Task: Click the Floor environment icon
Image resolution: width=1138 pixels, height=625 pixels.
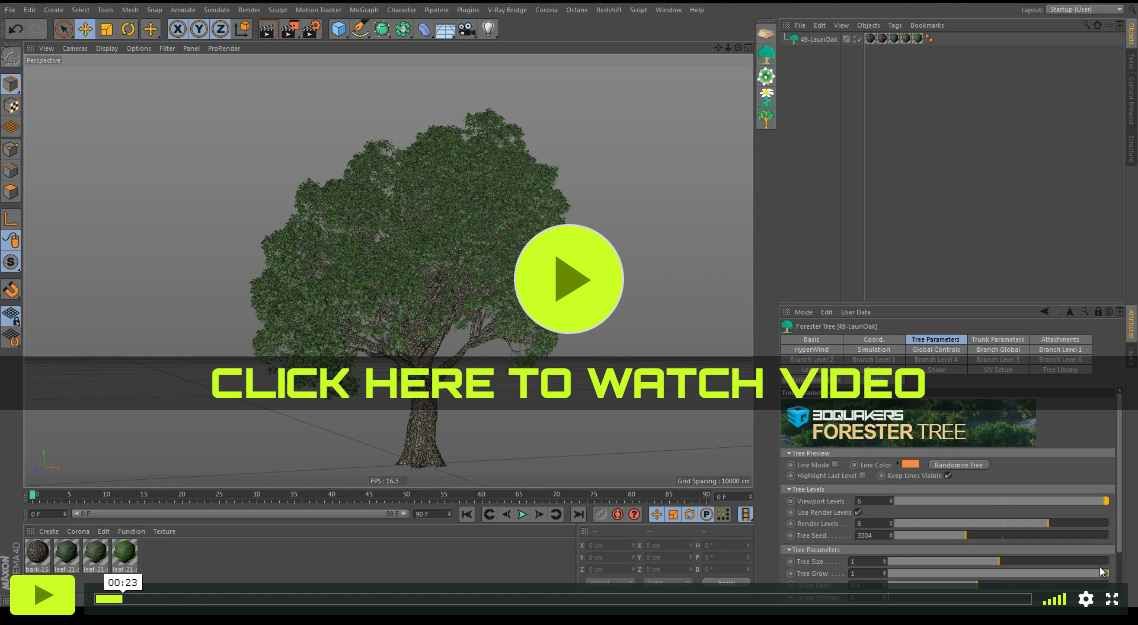Action: (446, 29)
